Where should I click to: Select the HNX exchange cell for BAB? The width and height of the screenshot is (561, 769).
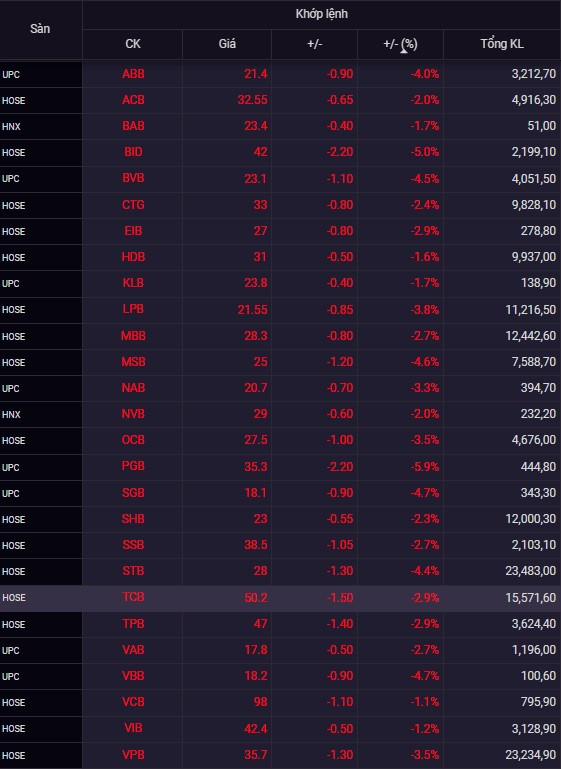(x=11, y=127)
